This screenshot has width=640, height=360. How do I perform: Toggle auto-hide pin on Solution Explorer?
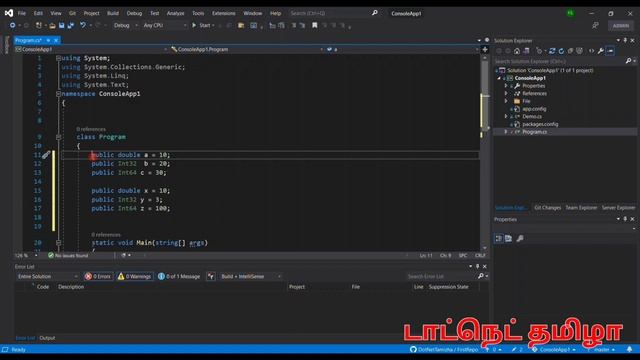(x=625, y=40)
